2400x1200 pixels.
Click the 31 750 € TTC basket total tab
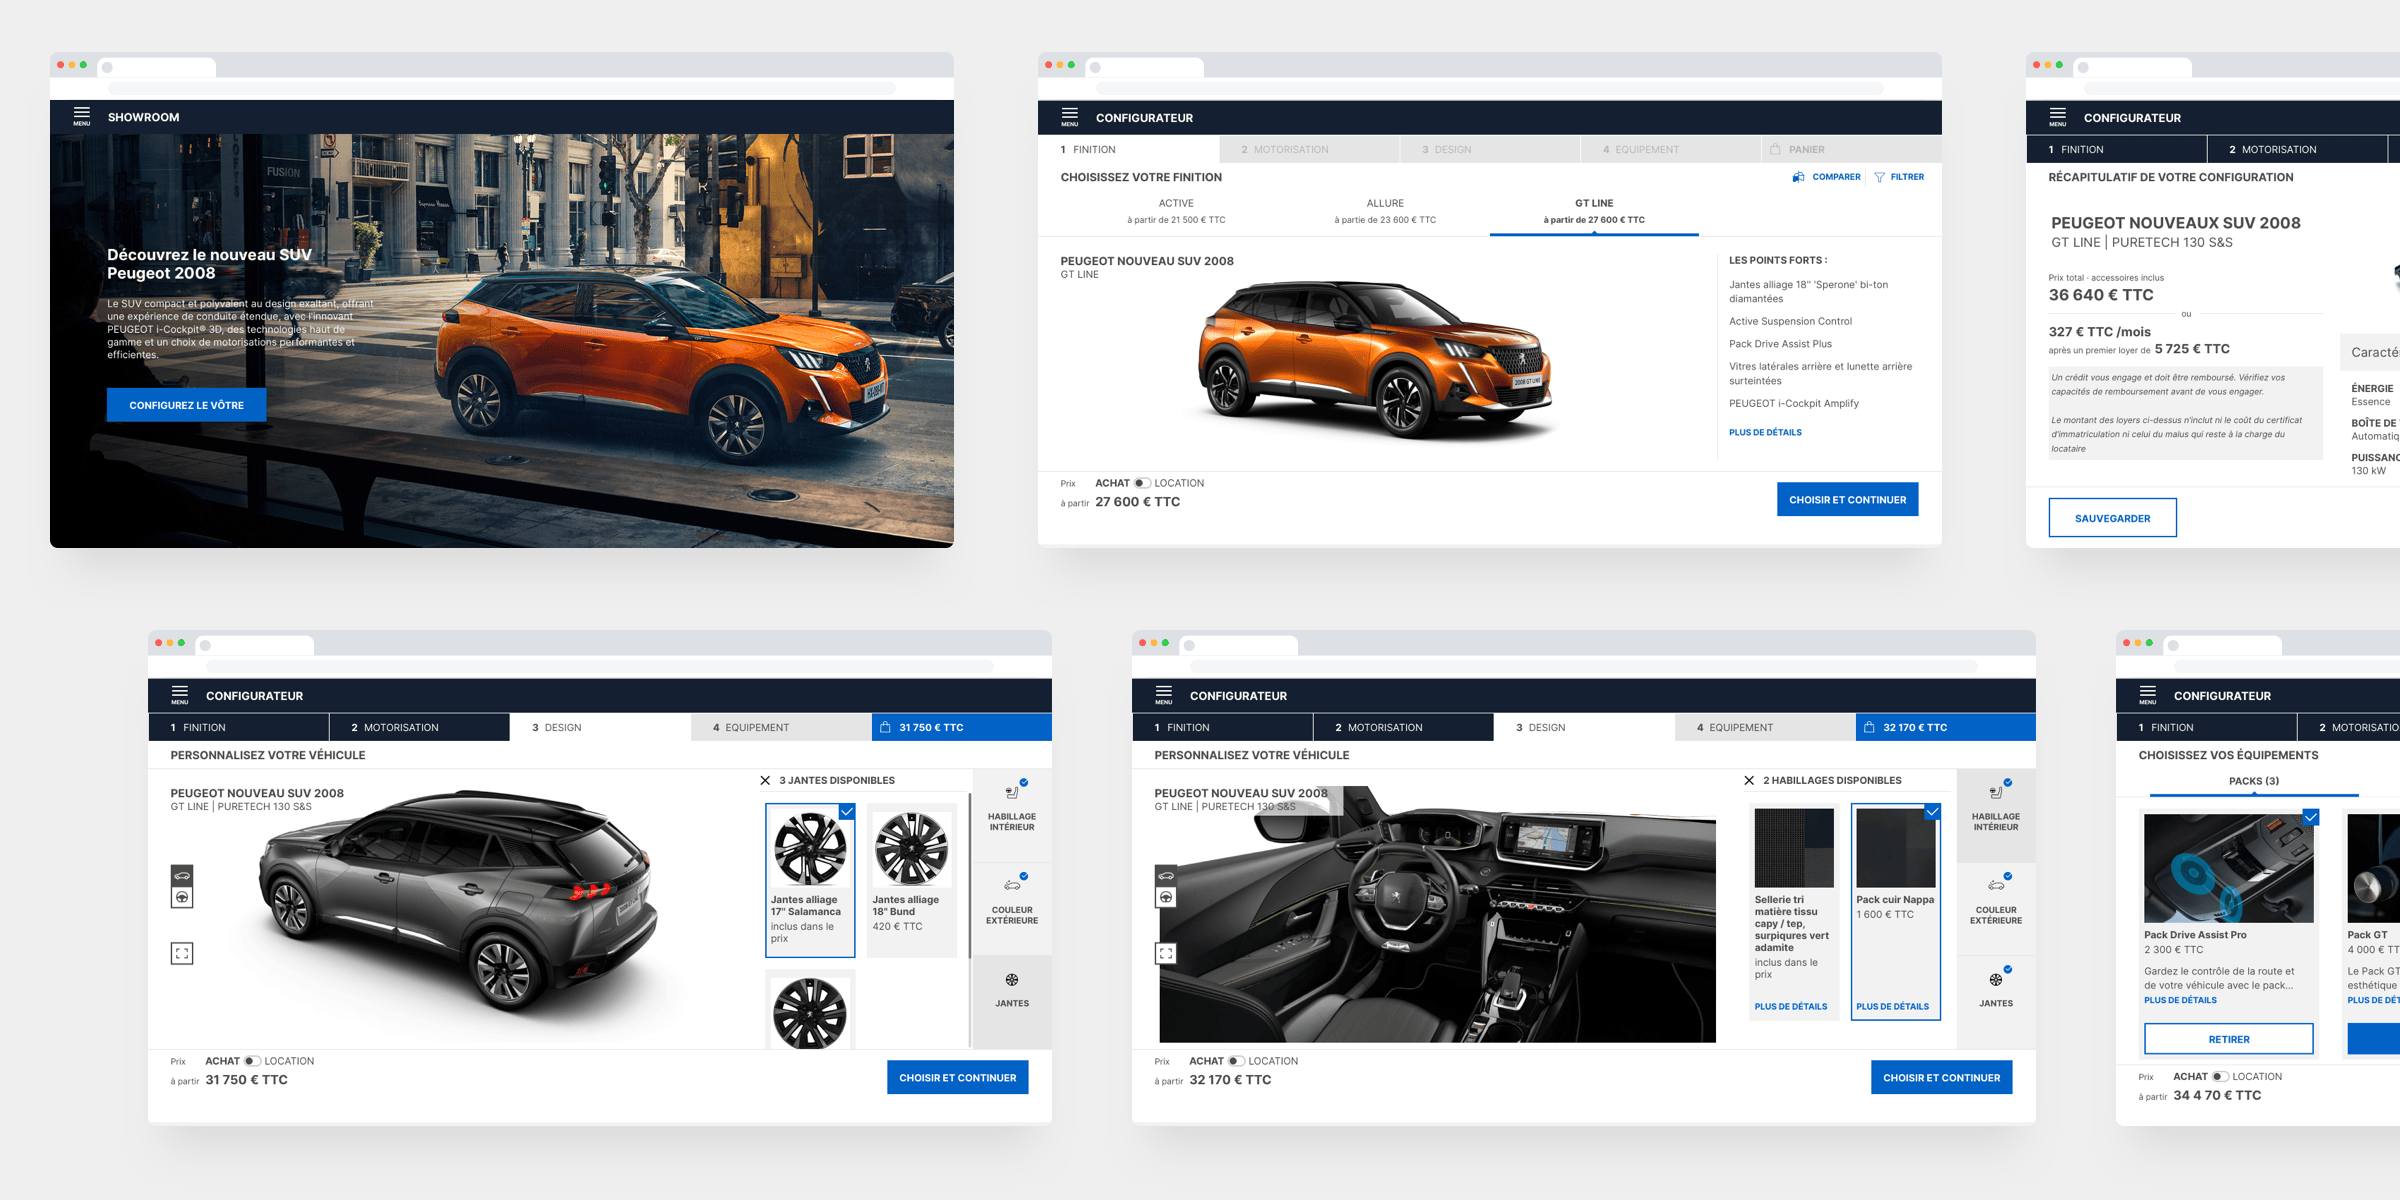[961, 727]
